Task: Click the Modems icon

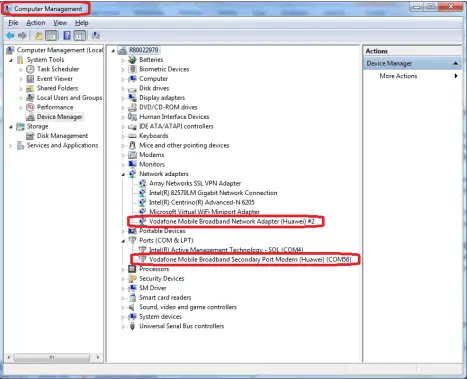Action: coord(132,155)
